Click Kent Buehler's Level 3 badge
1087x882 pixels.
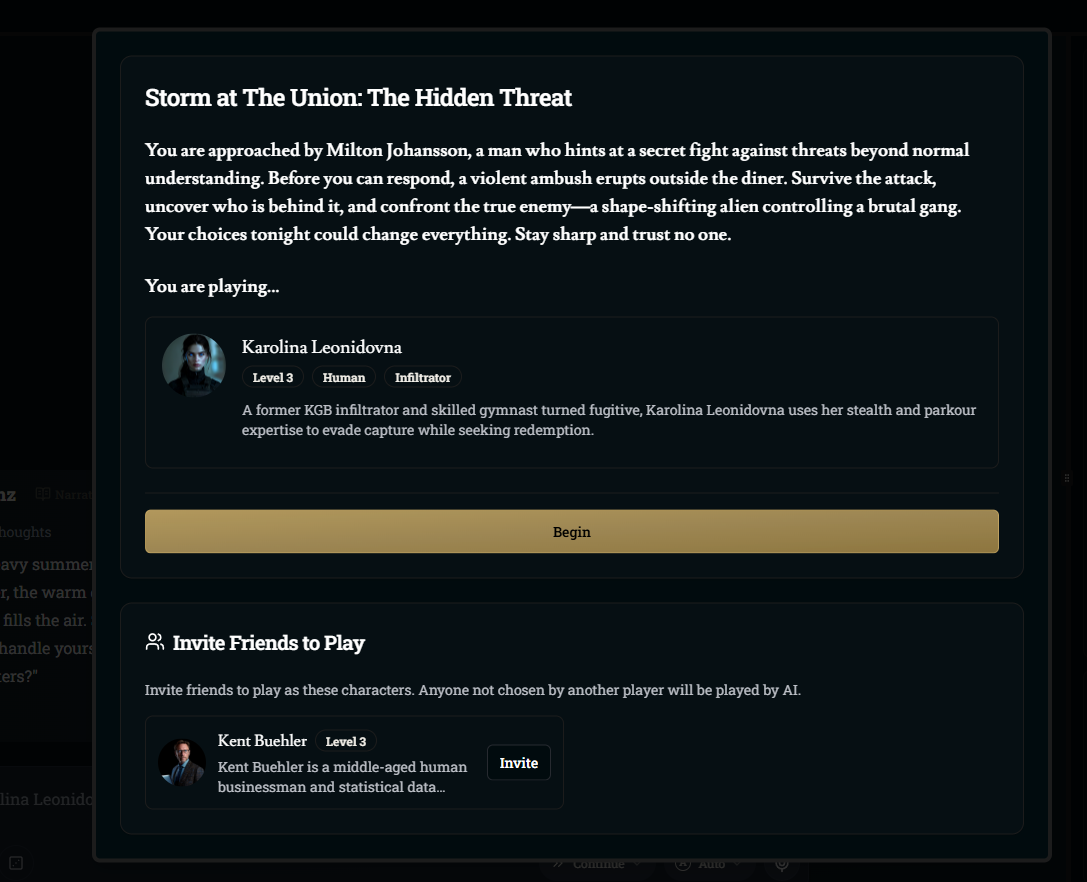[x=346, y=741]
